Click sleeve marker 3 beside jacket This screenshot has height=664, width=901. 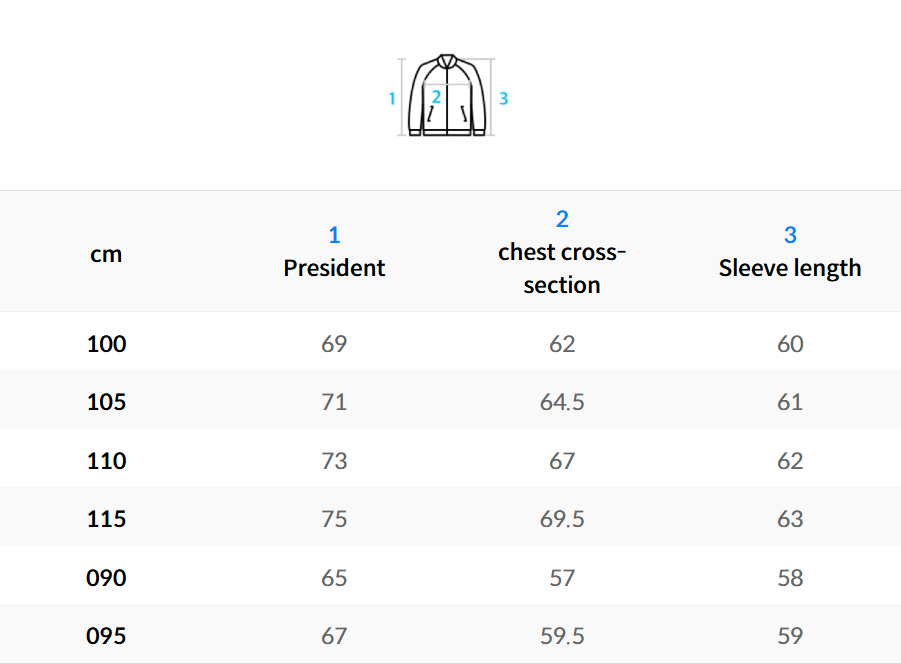(504, 98)
